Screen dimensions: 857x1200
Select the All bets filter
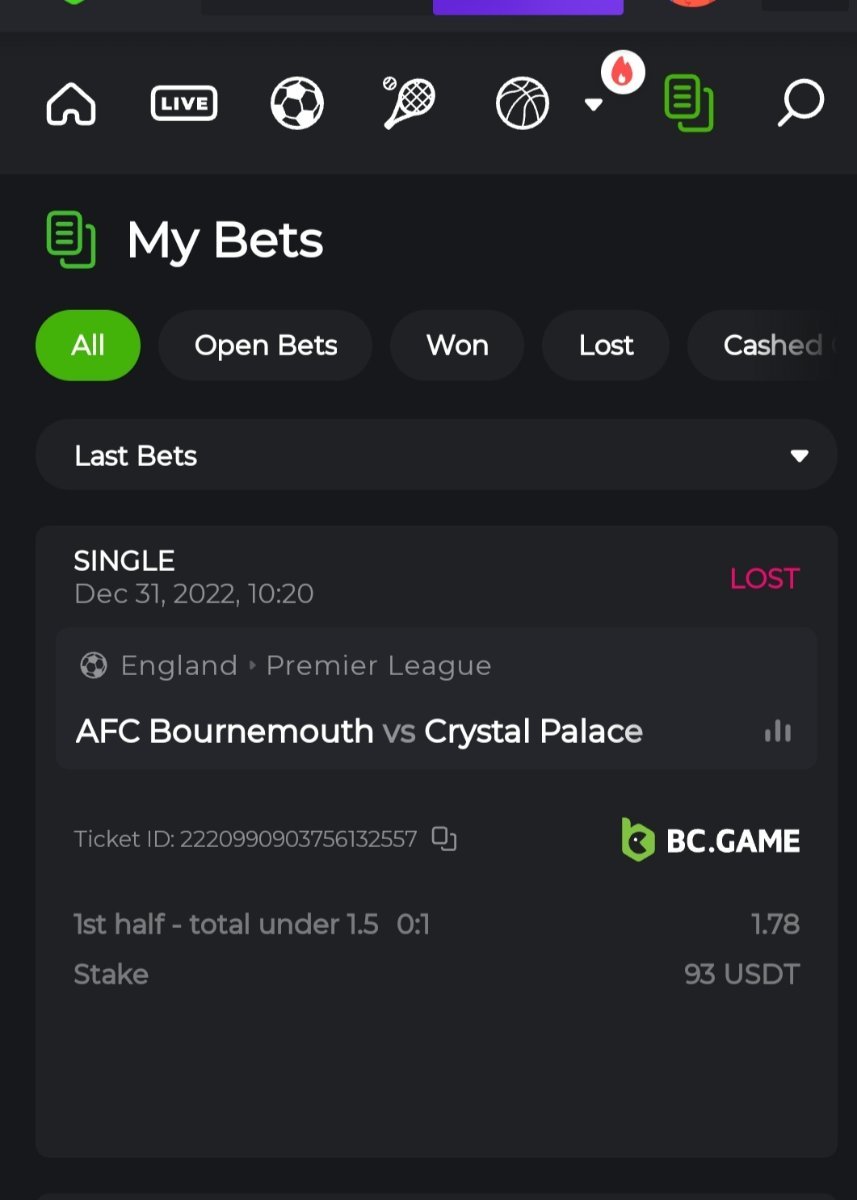88,346
